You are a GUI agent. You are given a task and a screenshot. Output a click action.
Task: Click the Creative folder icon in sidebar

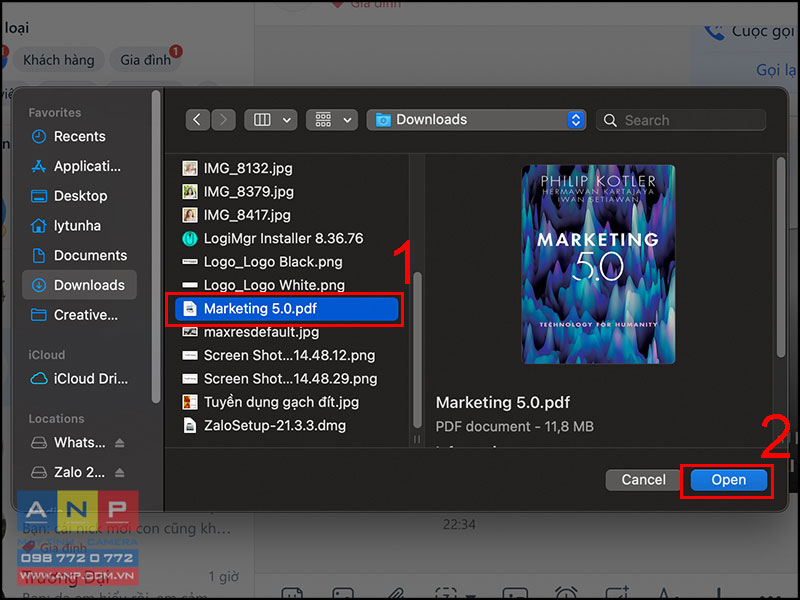(39, 315)
